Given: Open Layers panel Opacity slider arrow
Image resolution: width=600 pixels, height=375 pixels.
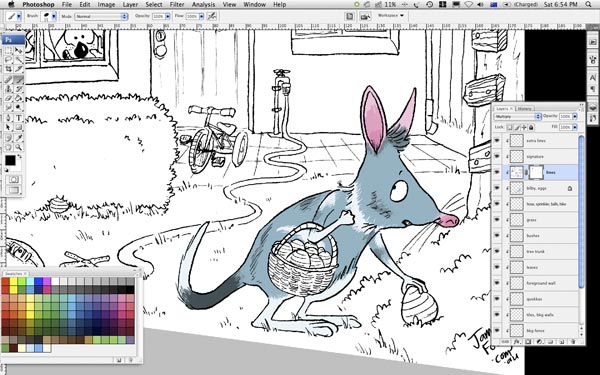Looking at the screenshot, I should tap(574, 116).
